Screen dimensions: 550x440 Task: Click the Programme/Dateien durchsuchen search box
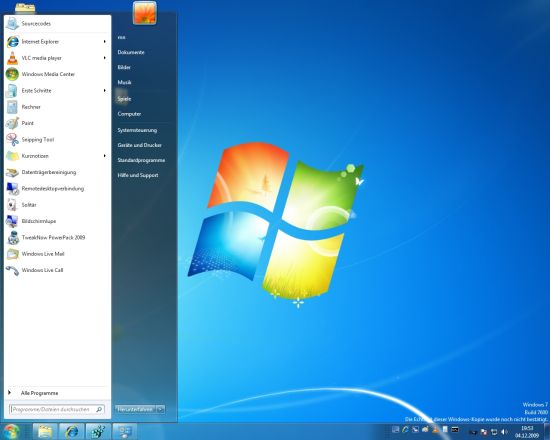pyautogui.click(x=56, y=409)
